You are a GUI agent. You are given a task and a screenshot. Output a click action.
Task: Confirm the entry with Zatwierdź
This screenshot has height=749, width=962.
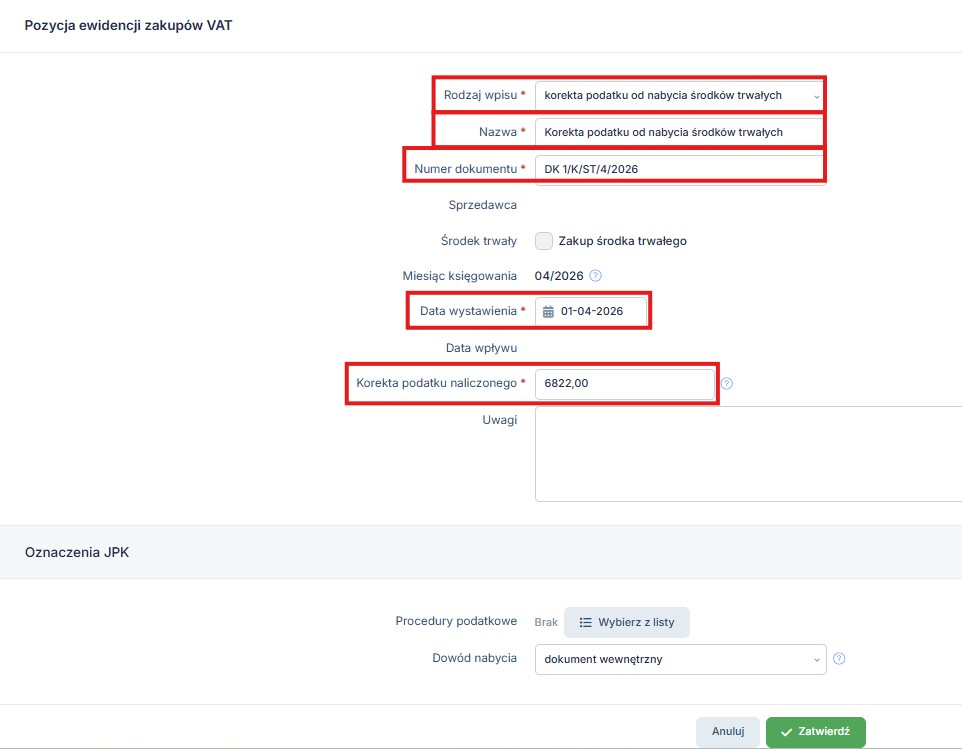(815, 732)
